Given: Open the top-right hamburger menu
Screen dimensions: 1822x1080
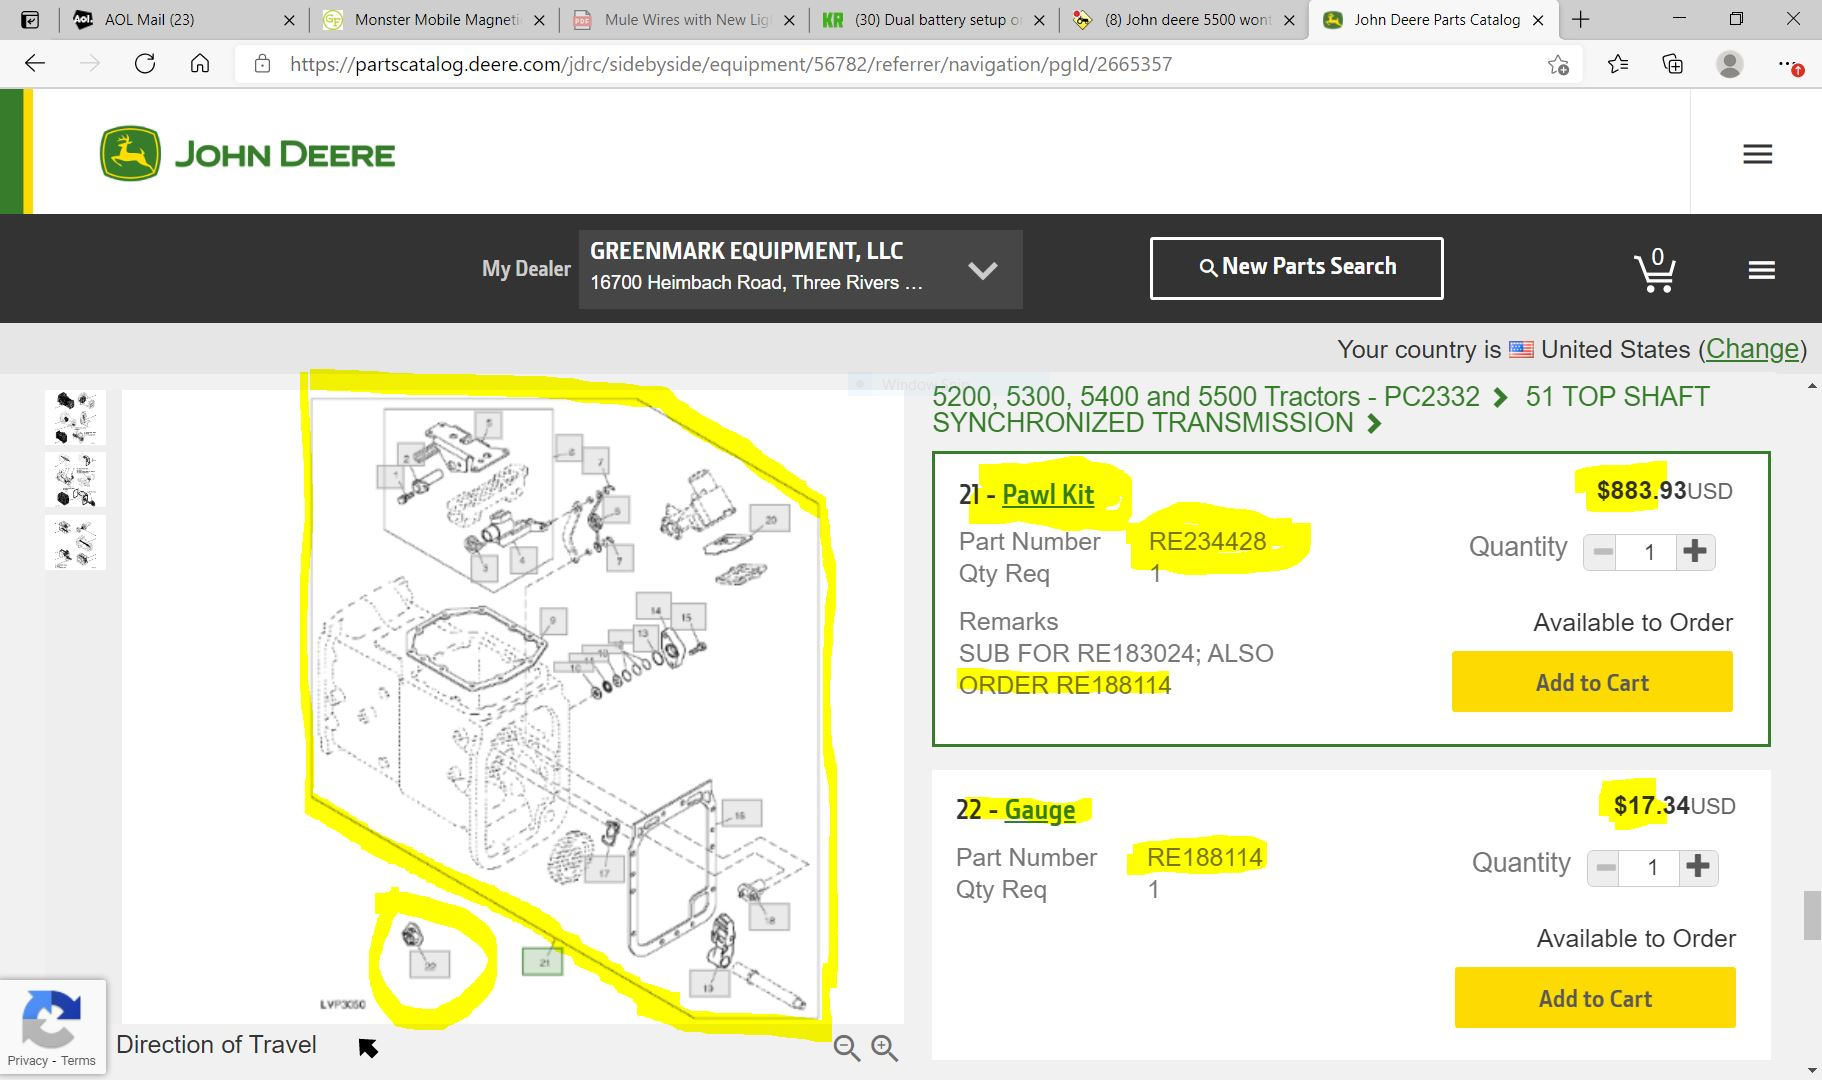Looking at the screenshot, I should tap(1757, 154).
